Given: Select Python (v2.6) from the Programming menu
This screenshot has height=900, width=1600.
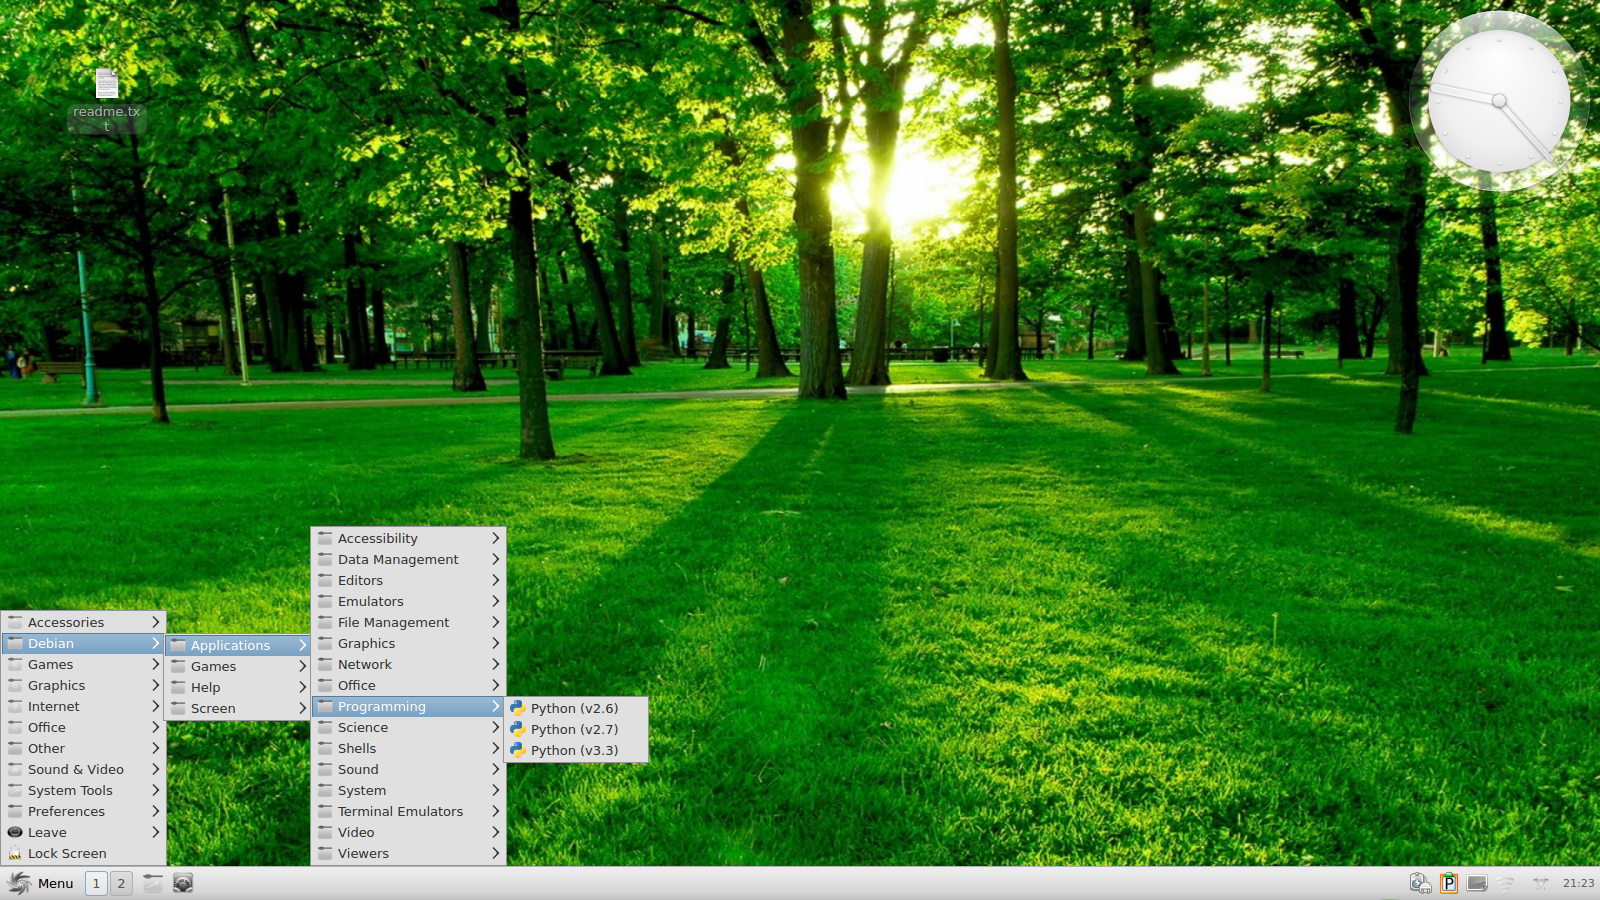Looking at the screenshot, I should click(x=575, y=708).
